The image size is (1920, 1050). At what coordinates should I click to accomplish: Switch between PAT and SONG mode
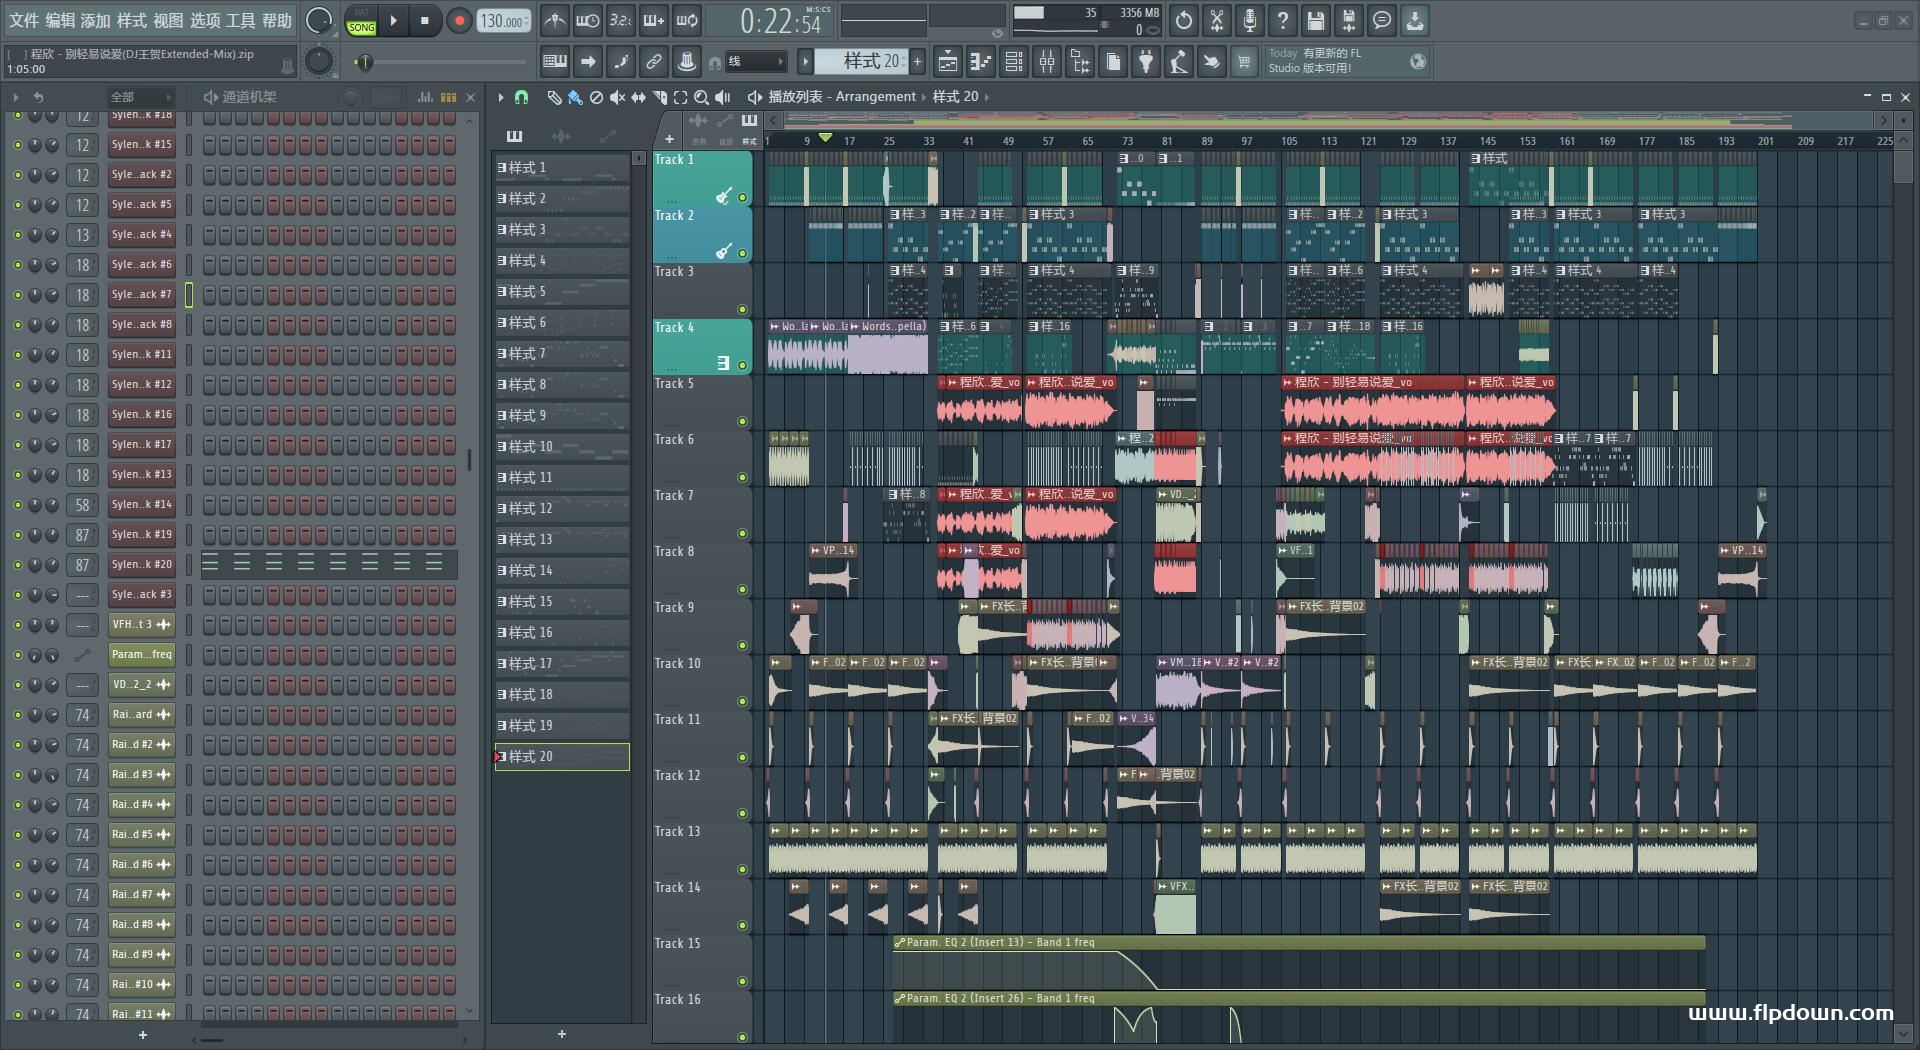[x=361, y=21]
